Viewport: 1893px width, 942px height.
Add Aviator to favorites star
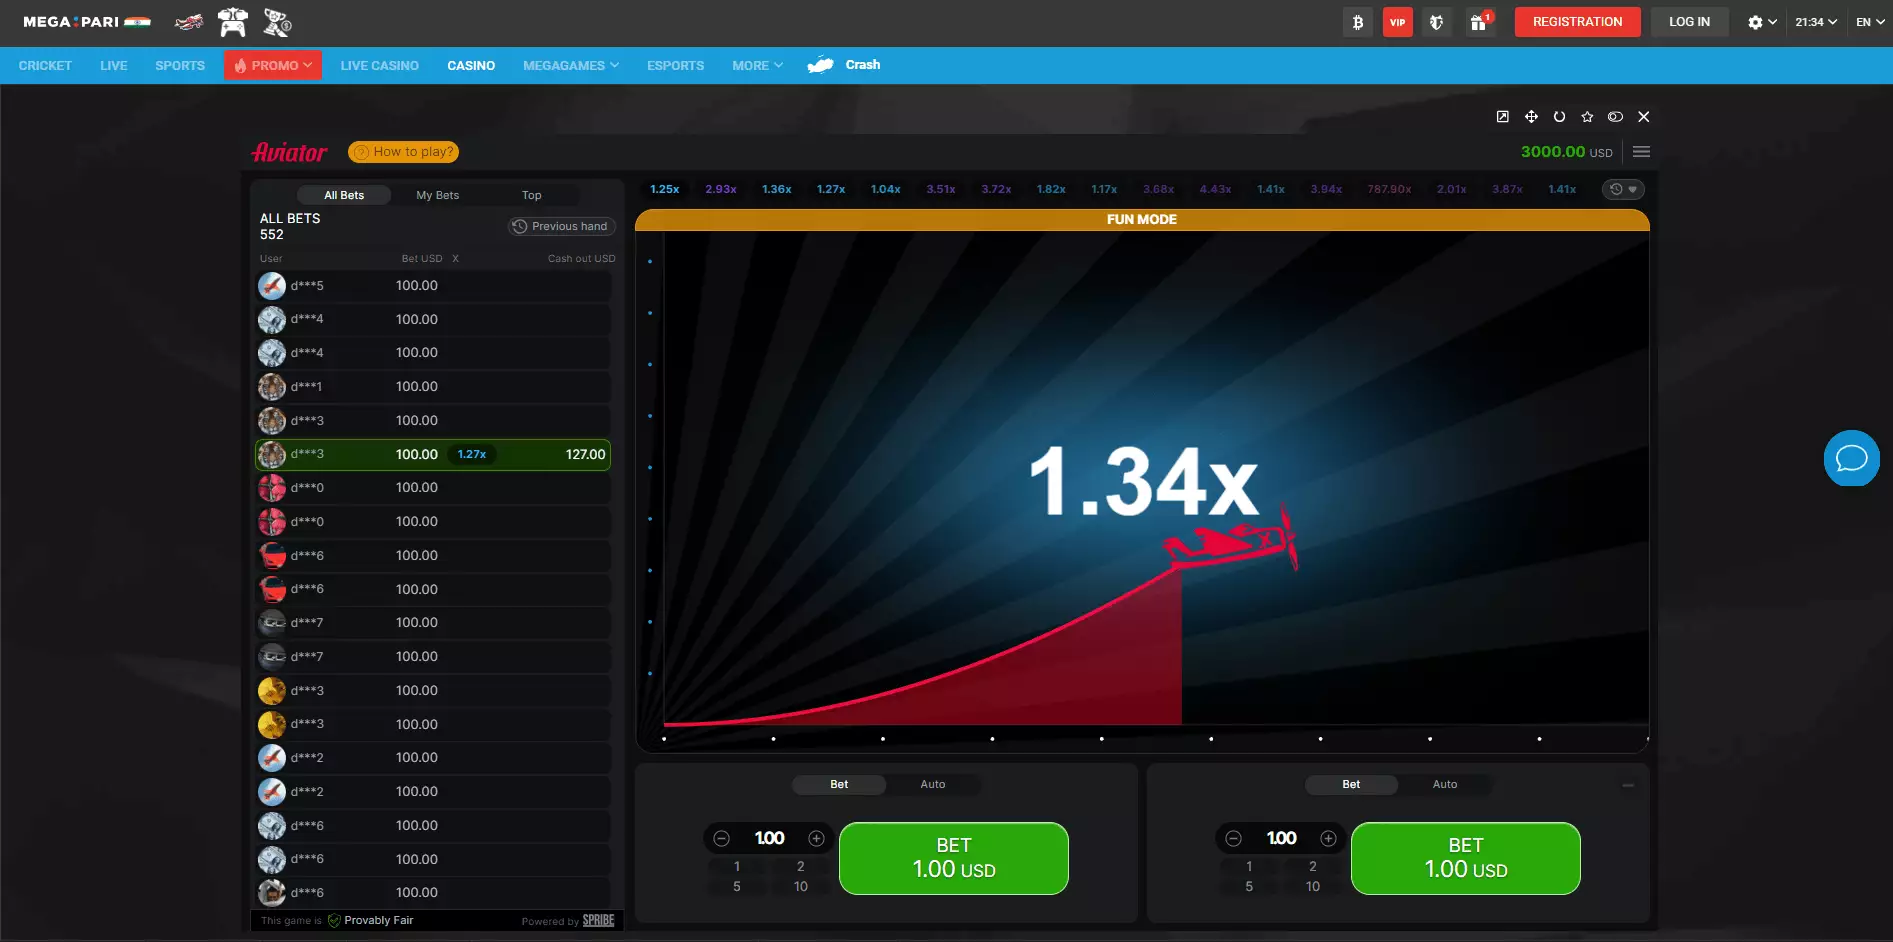(x=1587, y=117)
